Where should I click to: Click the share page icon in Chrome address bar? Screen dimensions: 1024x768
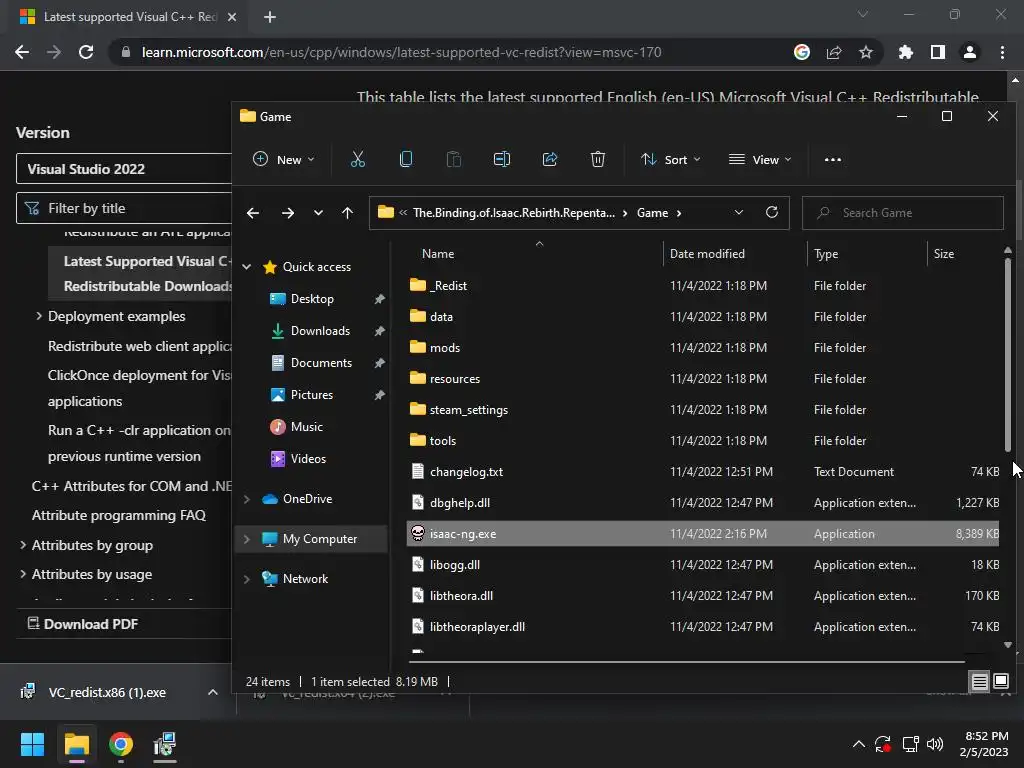[834, 52]
